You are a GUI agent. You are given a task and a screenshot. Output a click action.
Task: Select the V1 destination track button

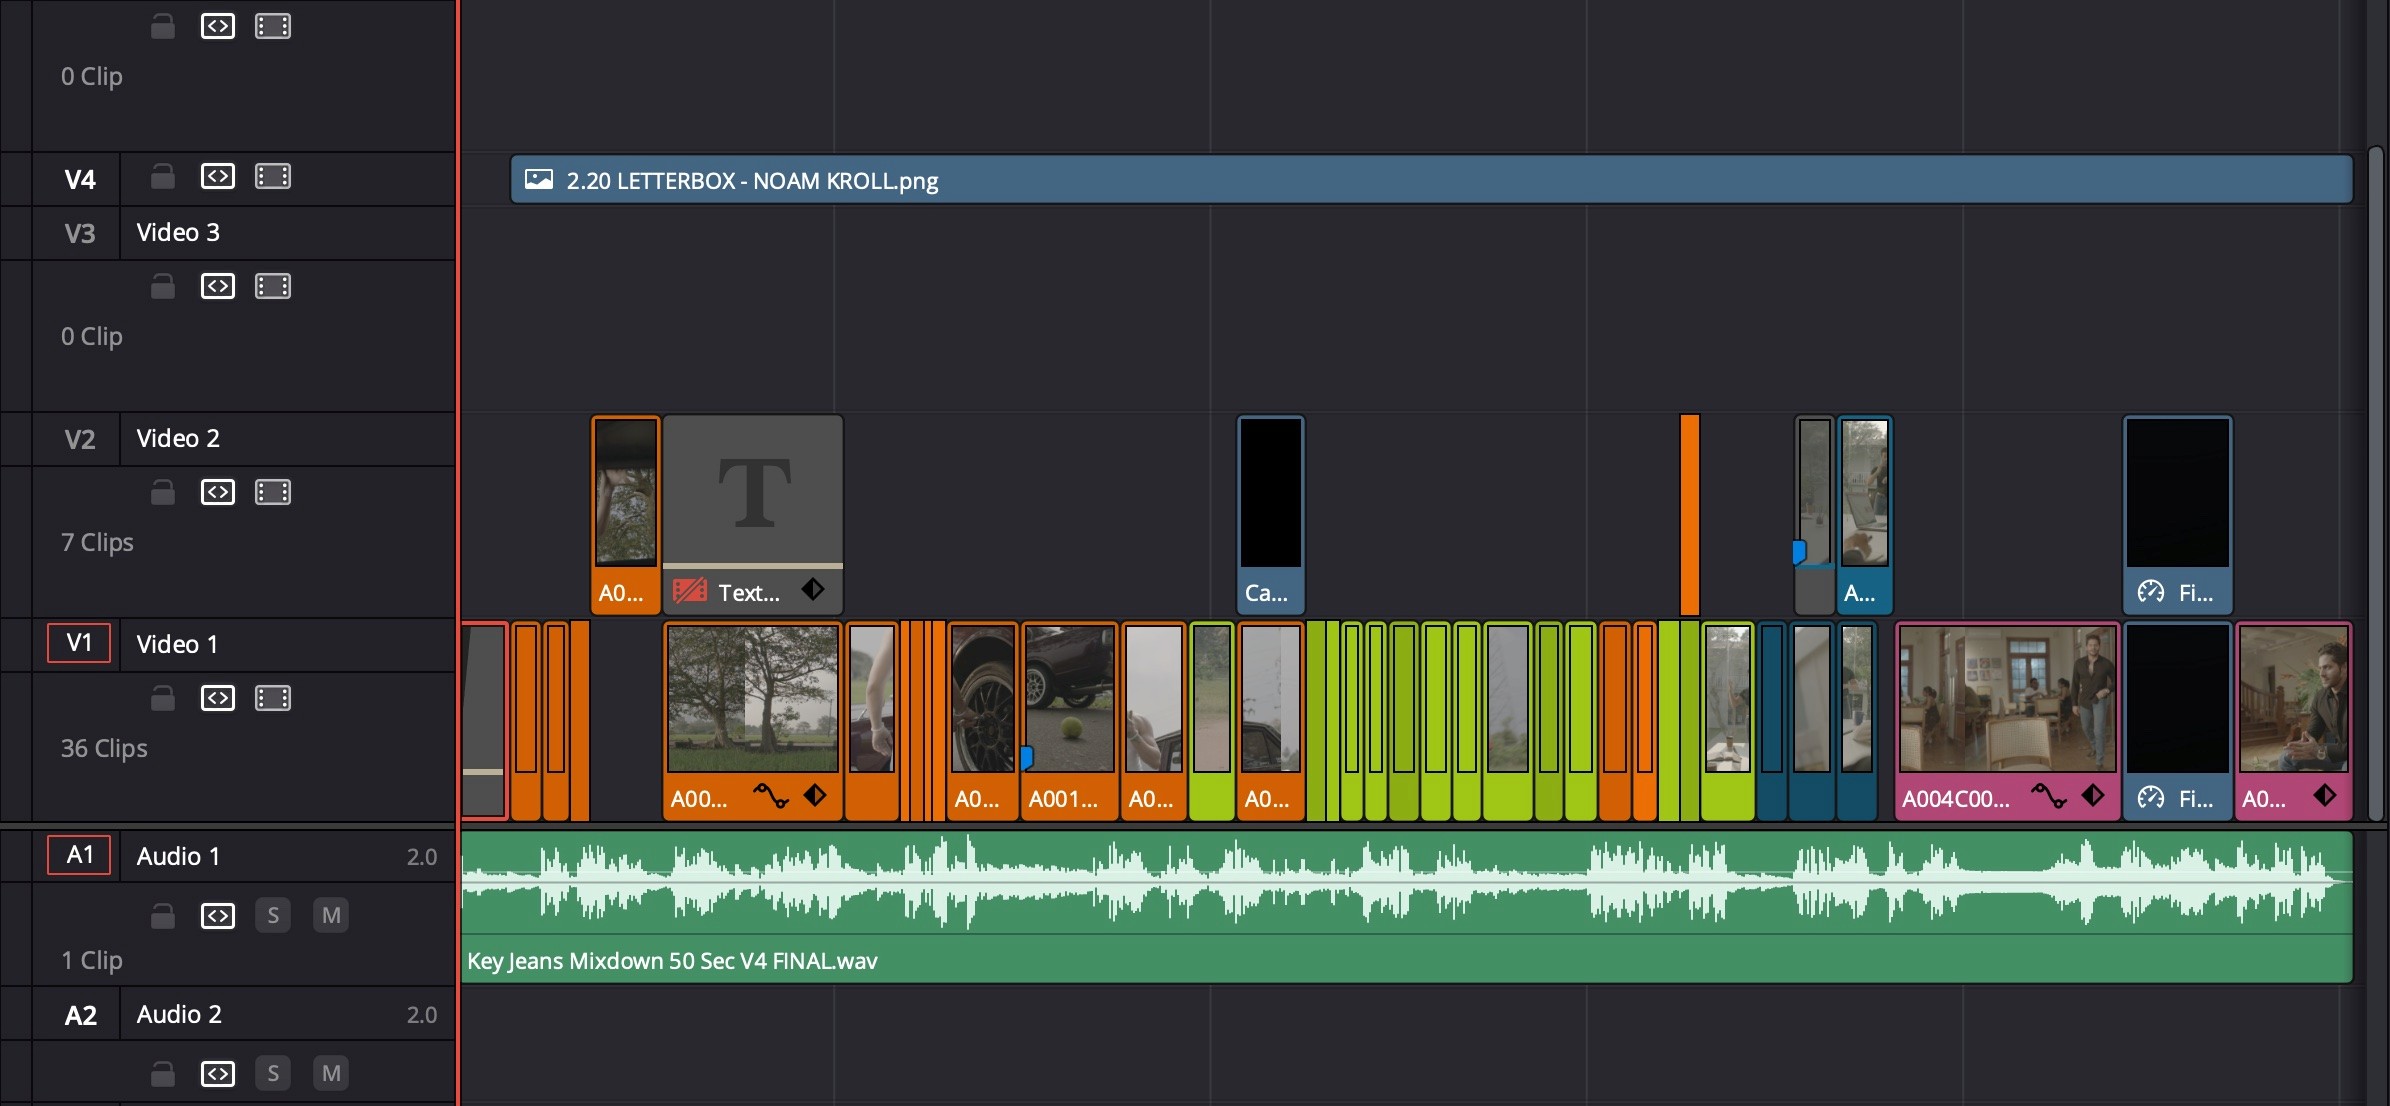(x=79, y=643)
